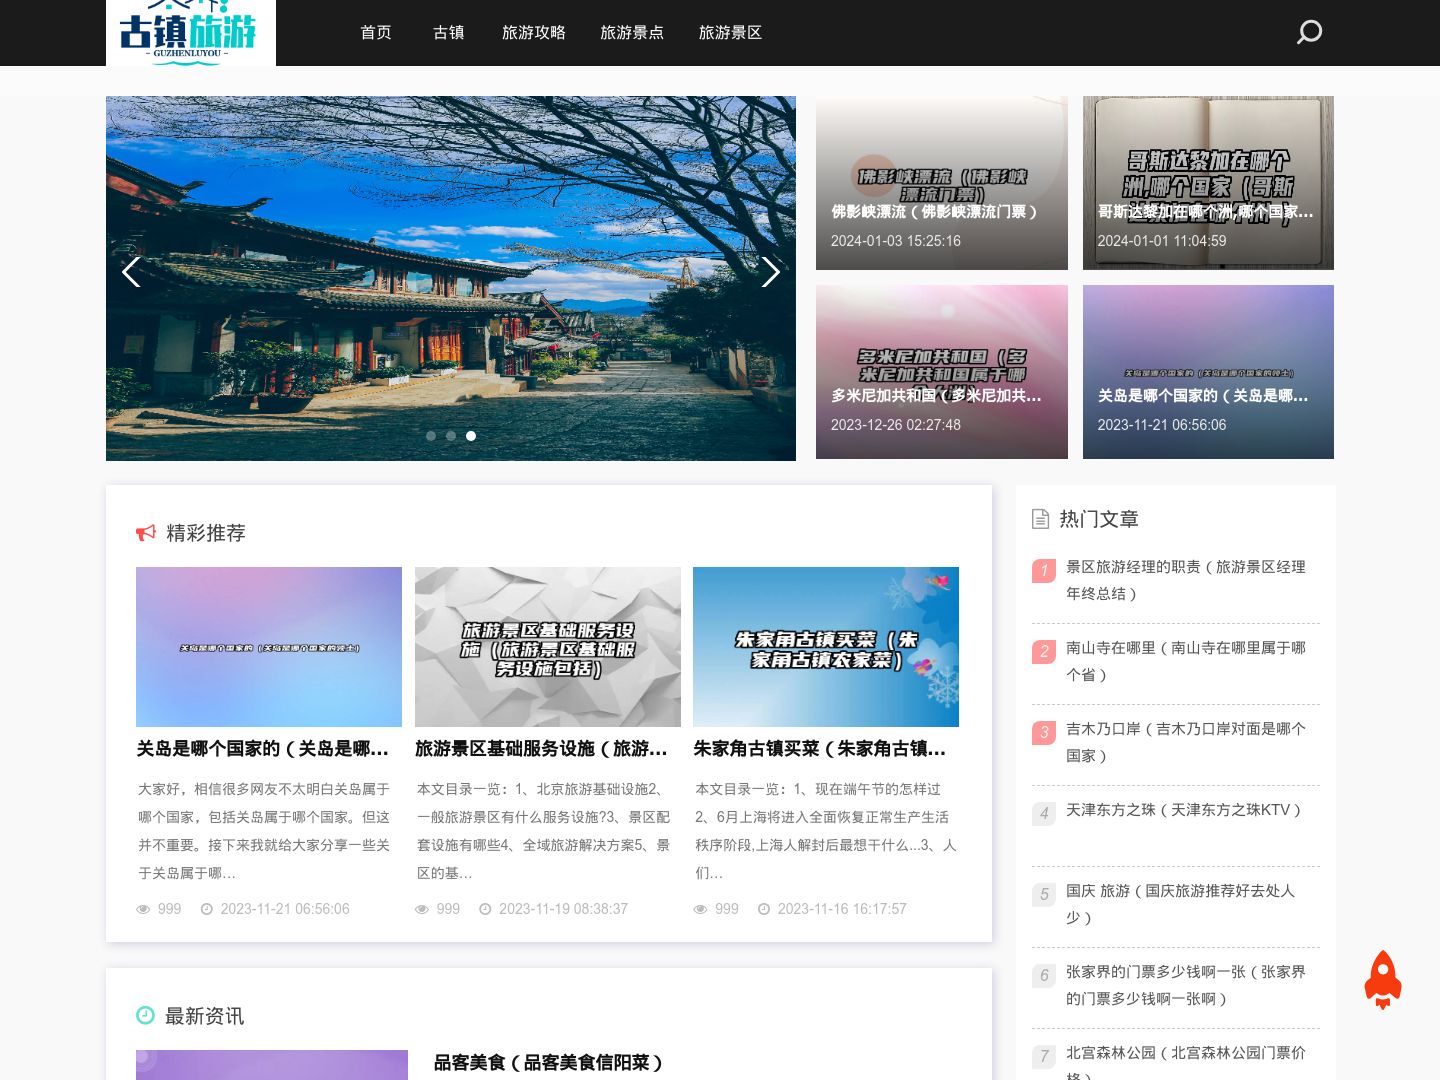Click timestamp 2024-01-03 15:25:16 on featured card
The image size is (1440, 1080).
pos(896,241)
